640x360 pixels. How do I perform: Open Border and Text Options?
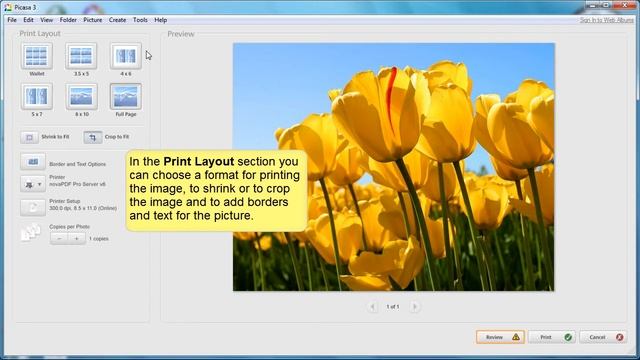click(x=33, y=162)
